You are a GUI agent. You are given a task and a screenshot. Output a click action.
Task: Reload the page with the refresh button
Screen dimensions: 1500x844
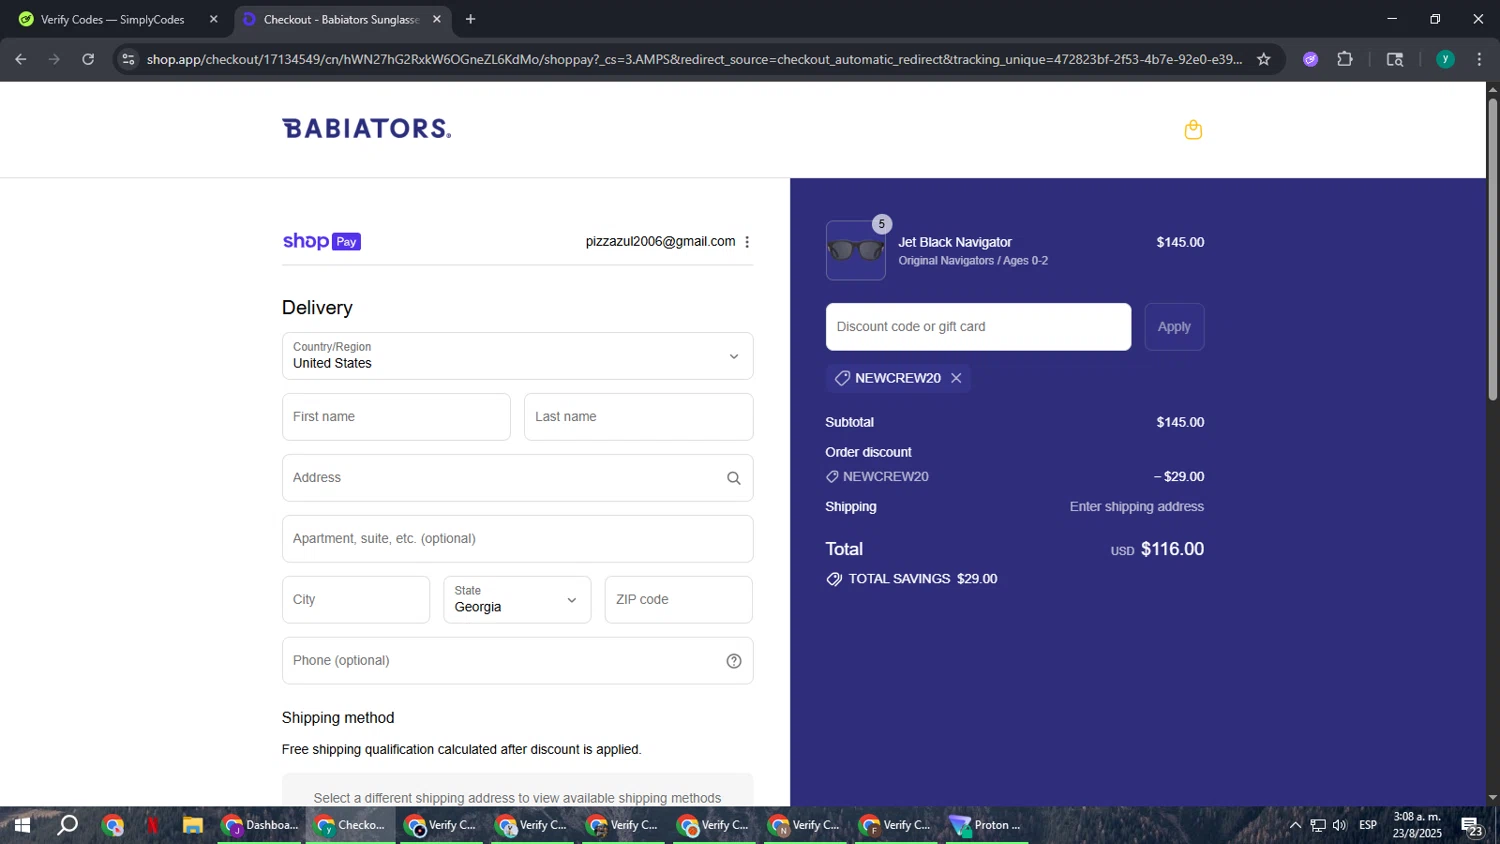coord(88,59)
